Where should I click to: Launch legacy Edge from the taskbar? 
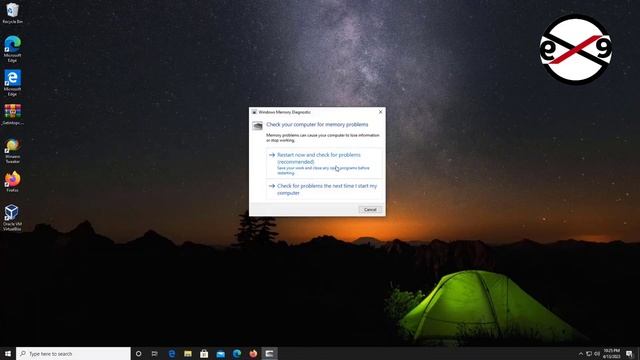pyautogui.click(x=171, y=353)
